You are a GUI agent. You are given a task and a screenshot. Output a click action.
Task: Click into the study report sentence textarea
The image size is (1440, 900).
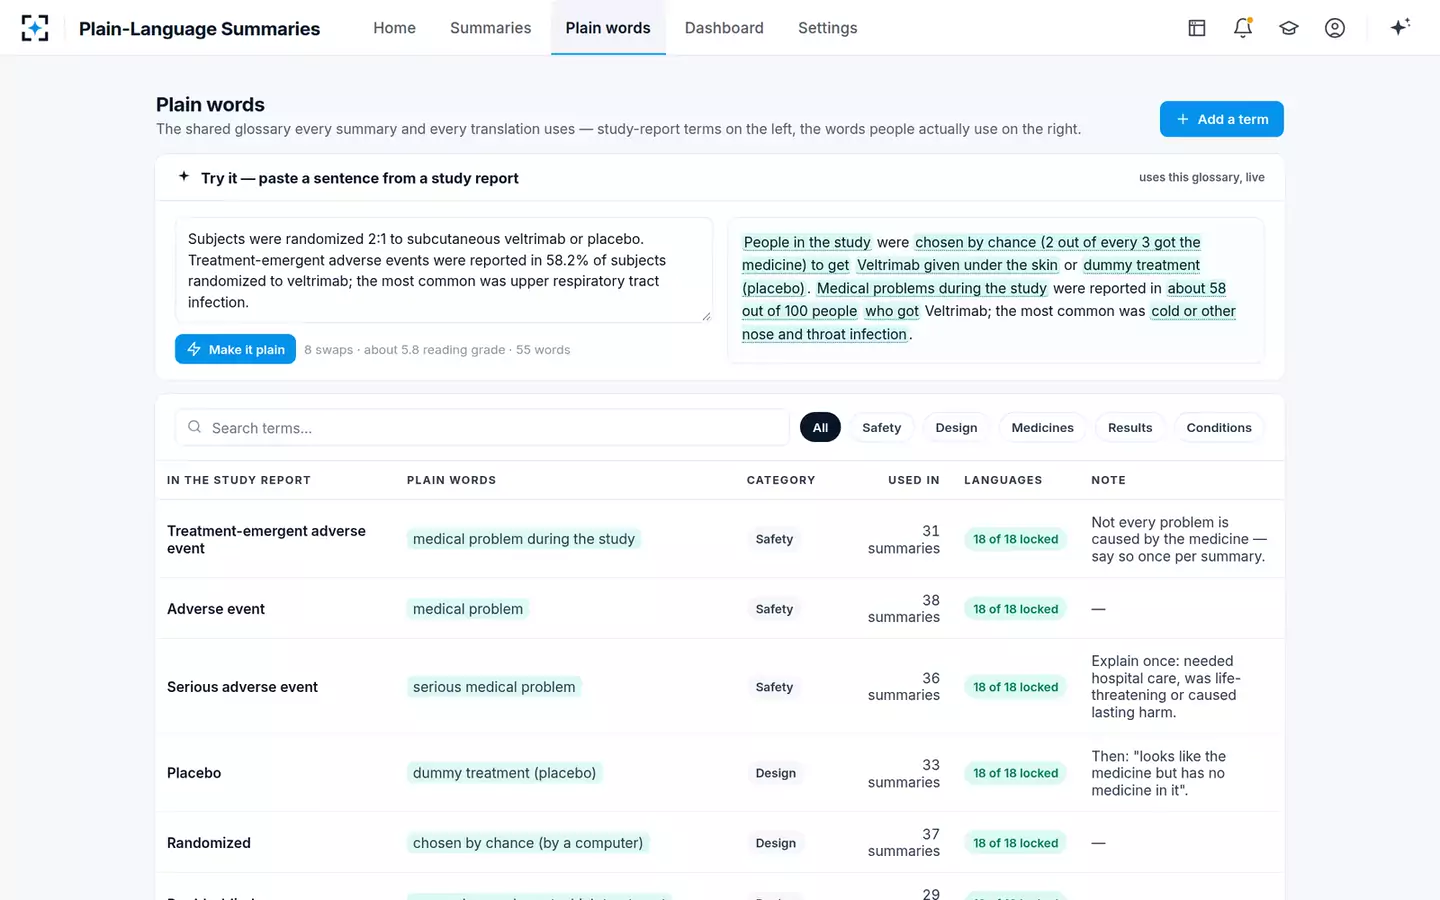[x=444, y=270]
